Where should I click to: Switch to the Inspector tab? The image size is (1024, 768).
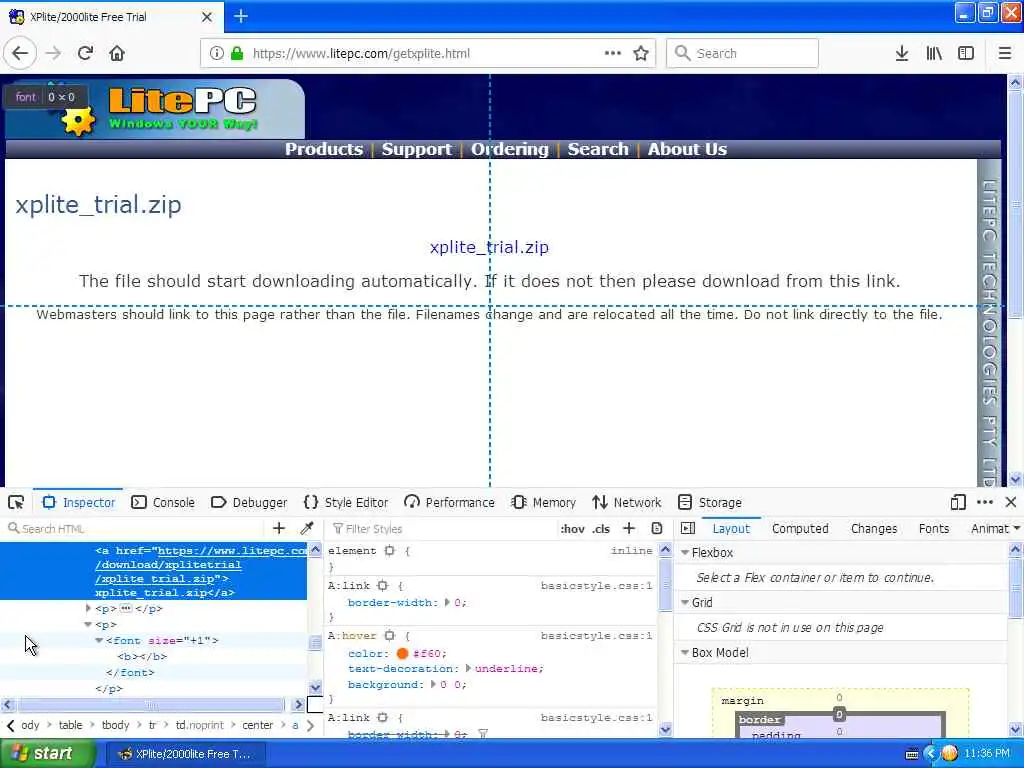point(78,502)
